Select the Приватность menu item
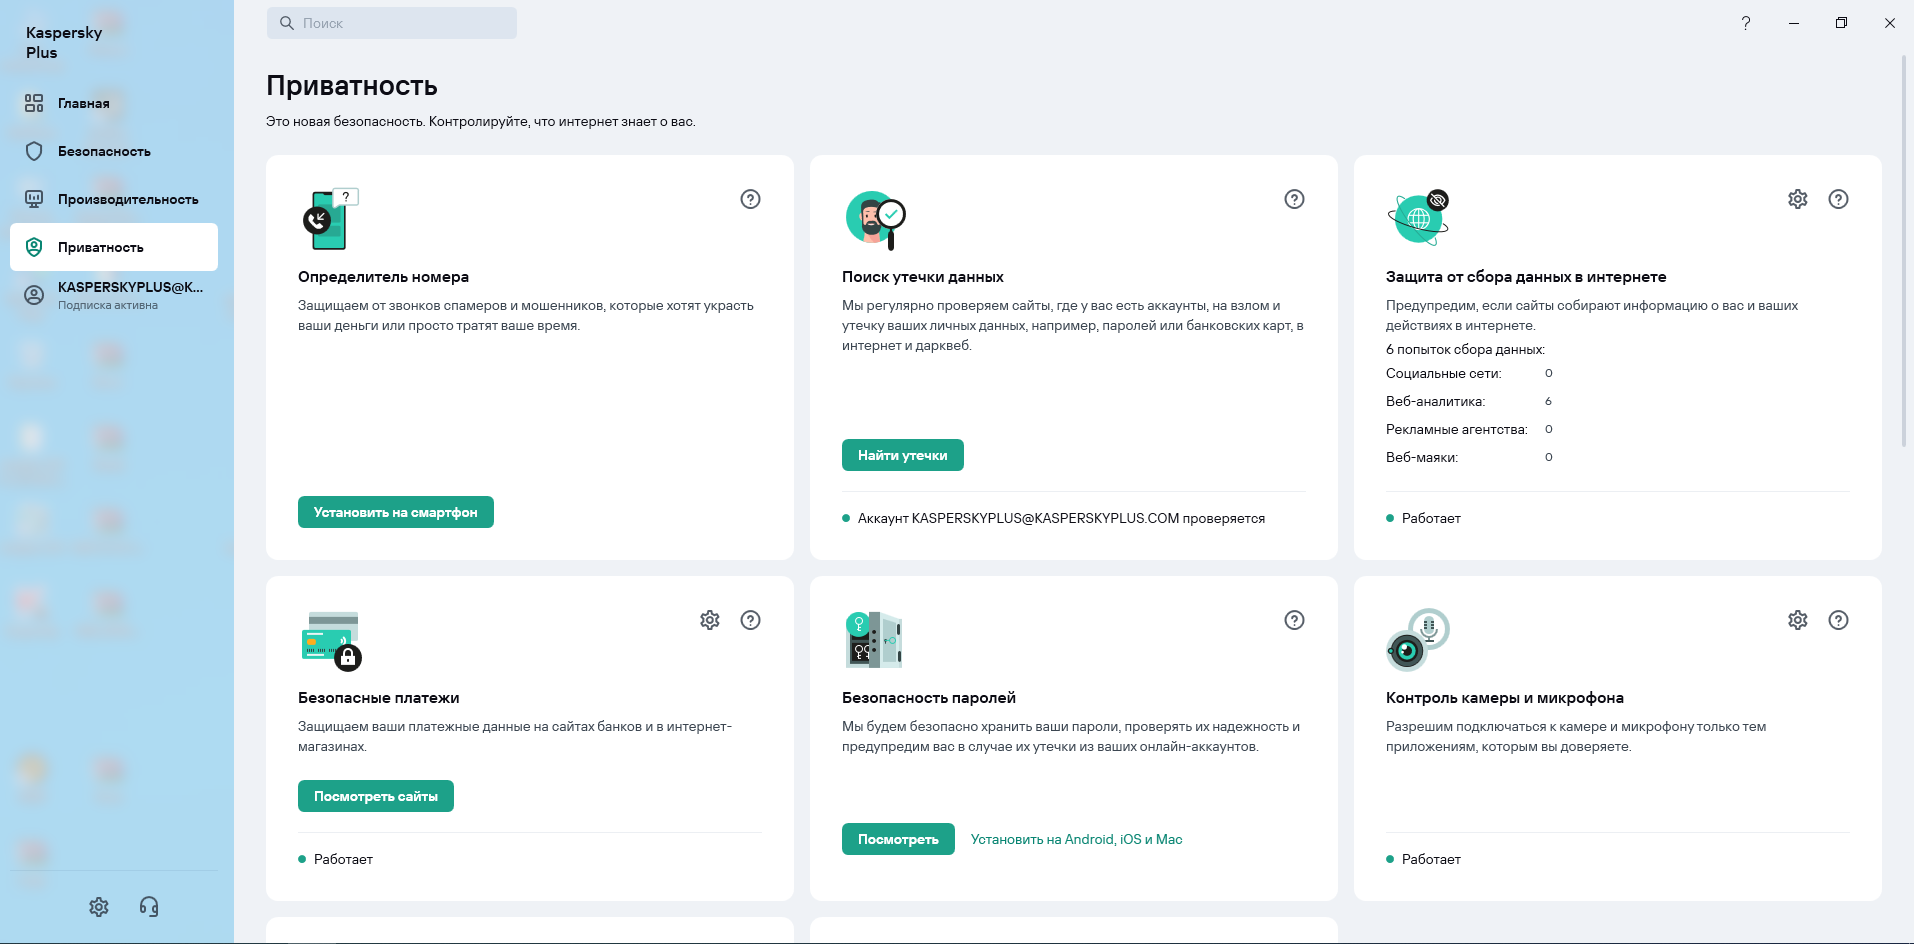 pos(114,247)
